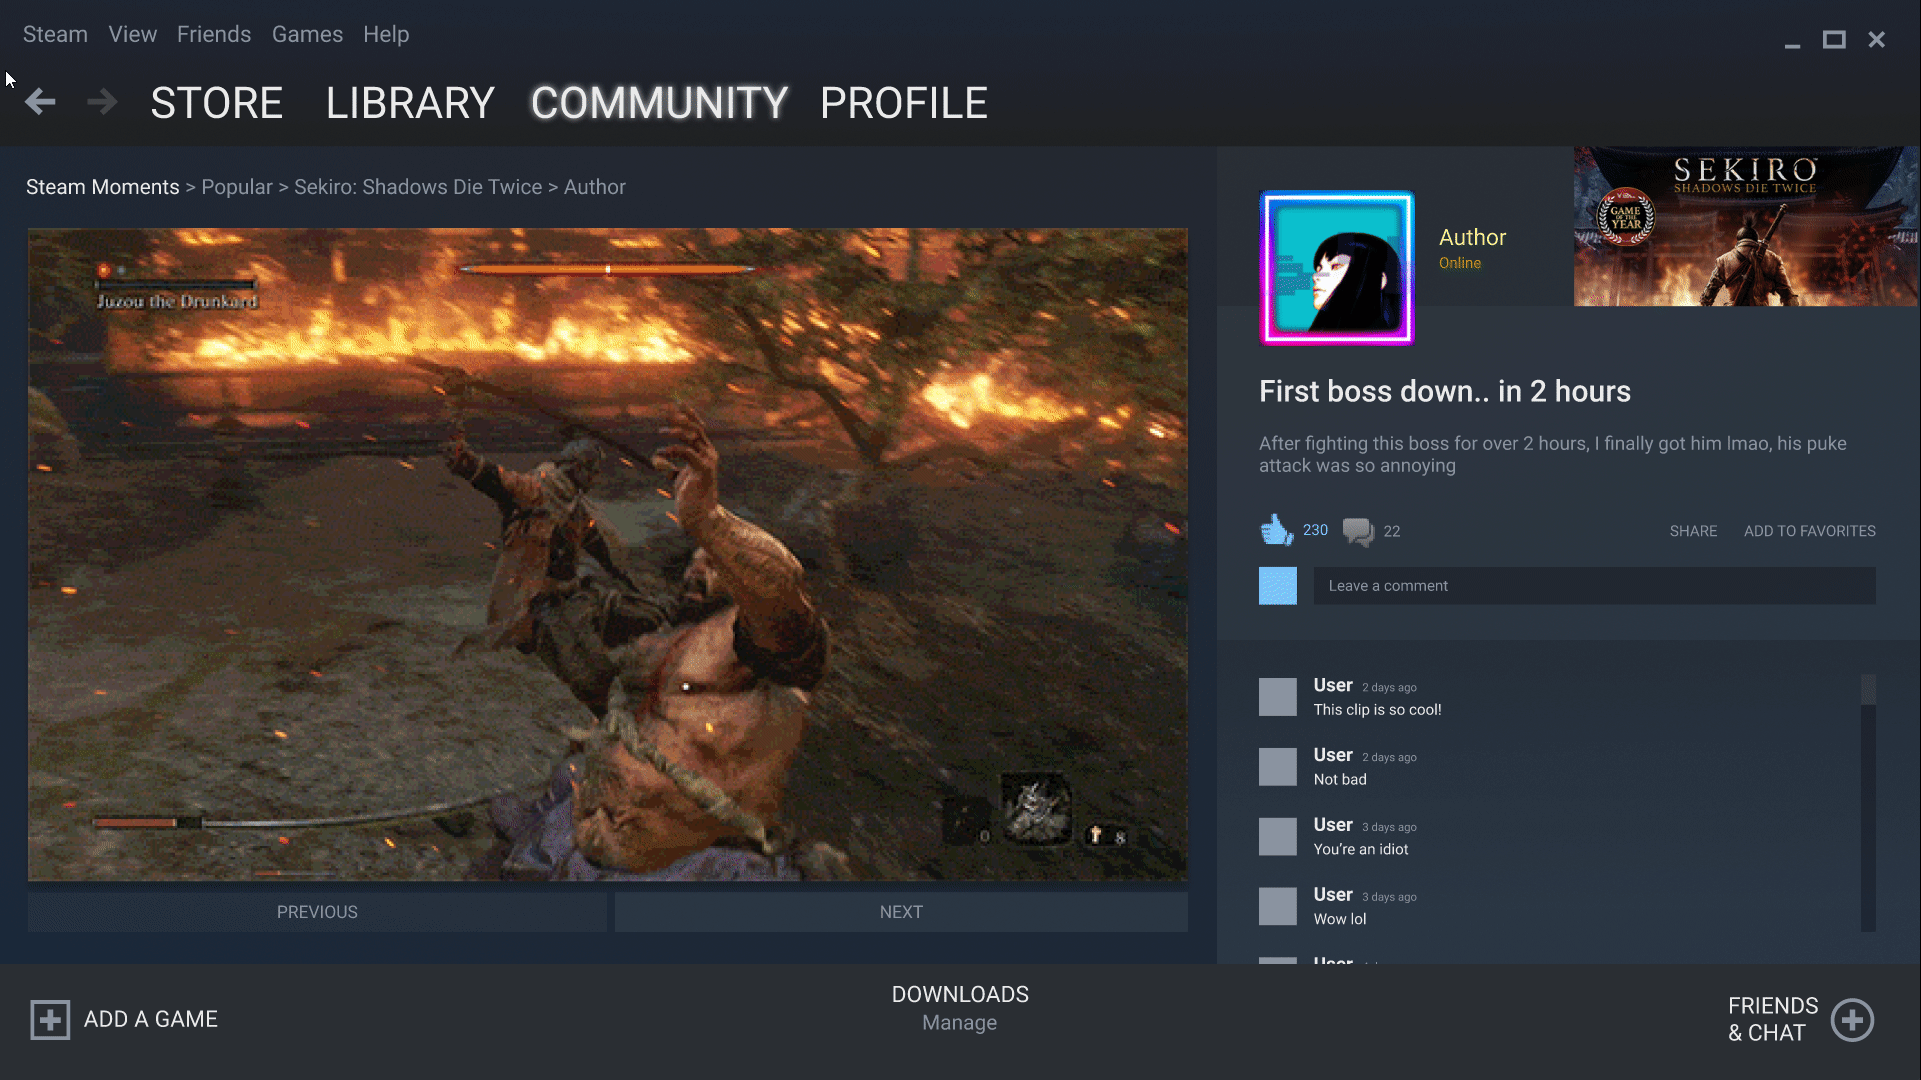Click ADD TO FAVORITES
The width and height of the screenshot is (1921, 1080).
(x=1810, y=531)
